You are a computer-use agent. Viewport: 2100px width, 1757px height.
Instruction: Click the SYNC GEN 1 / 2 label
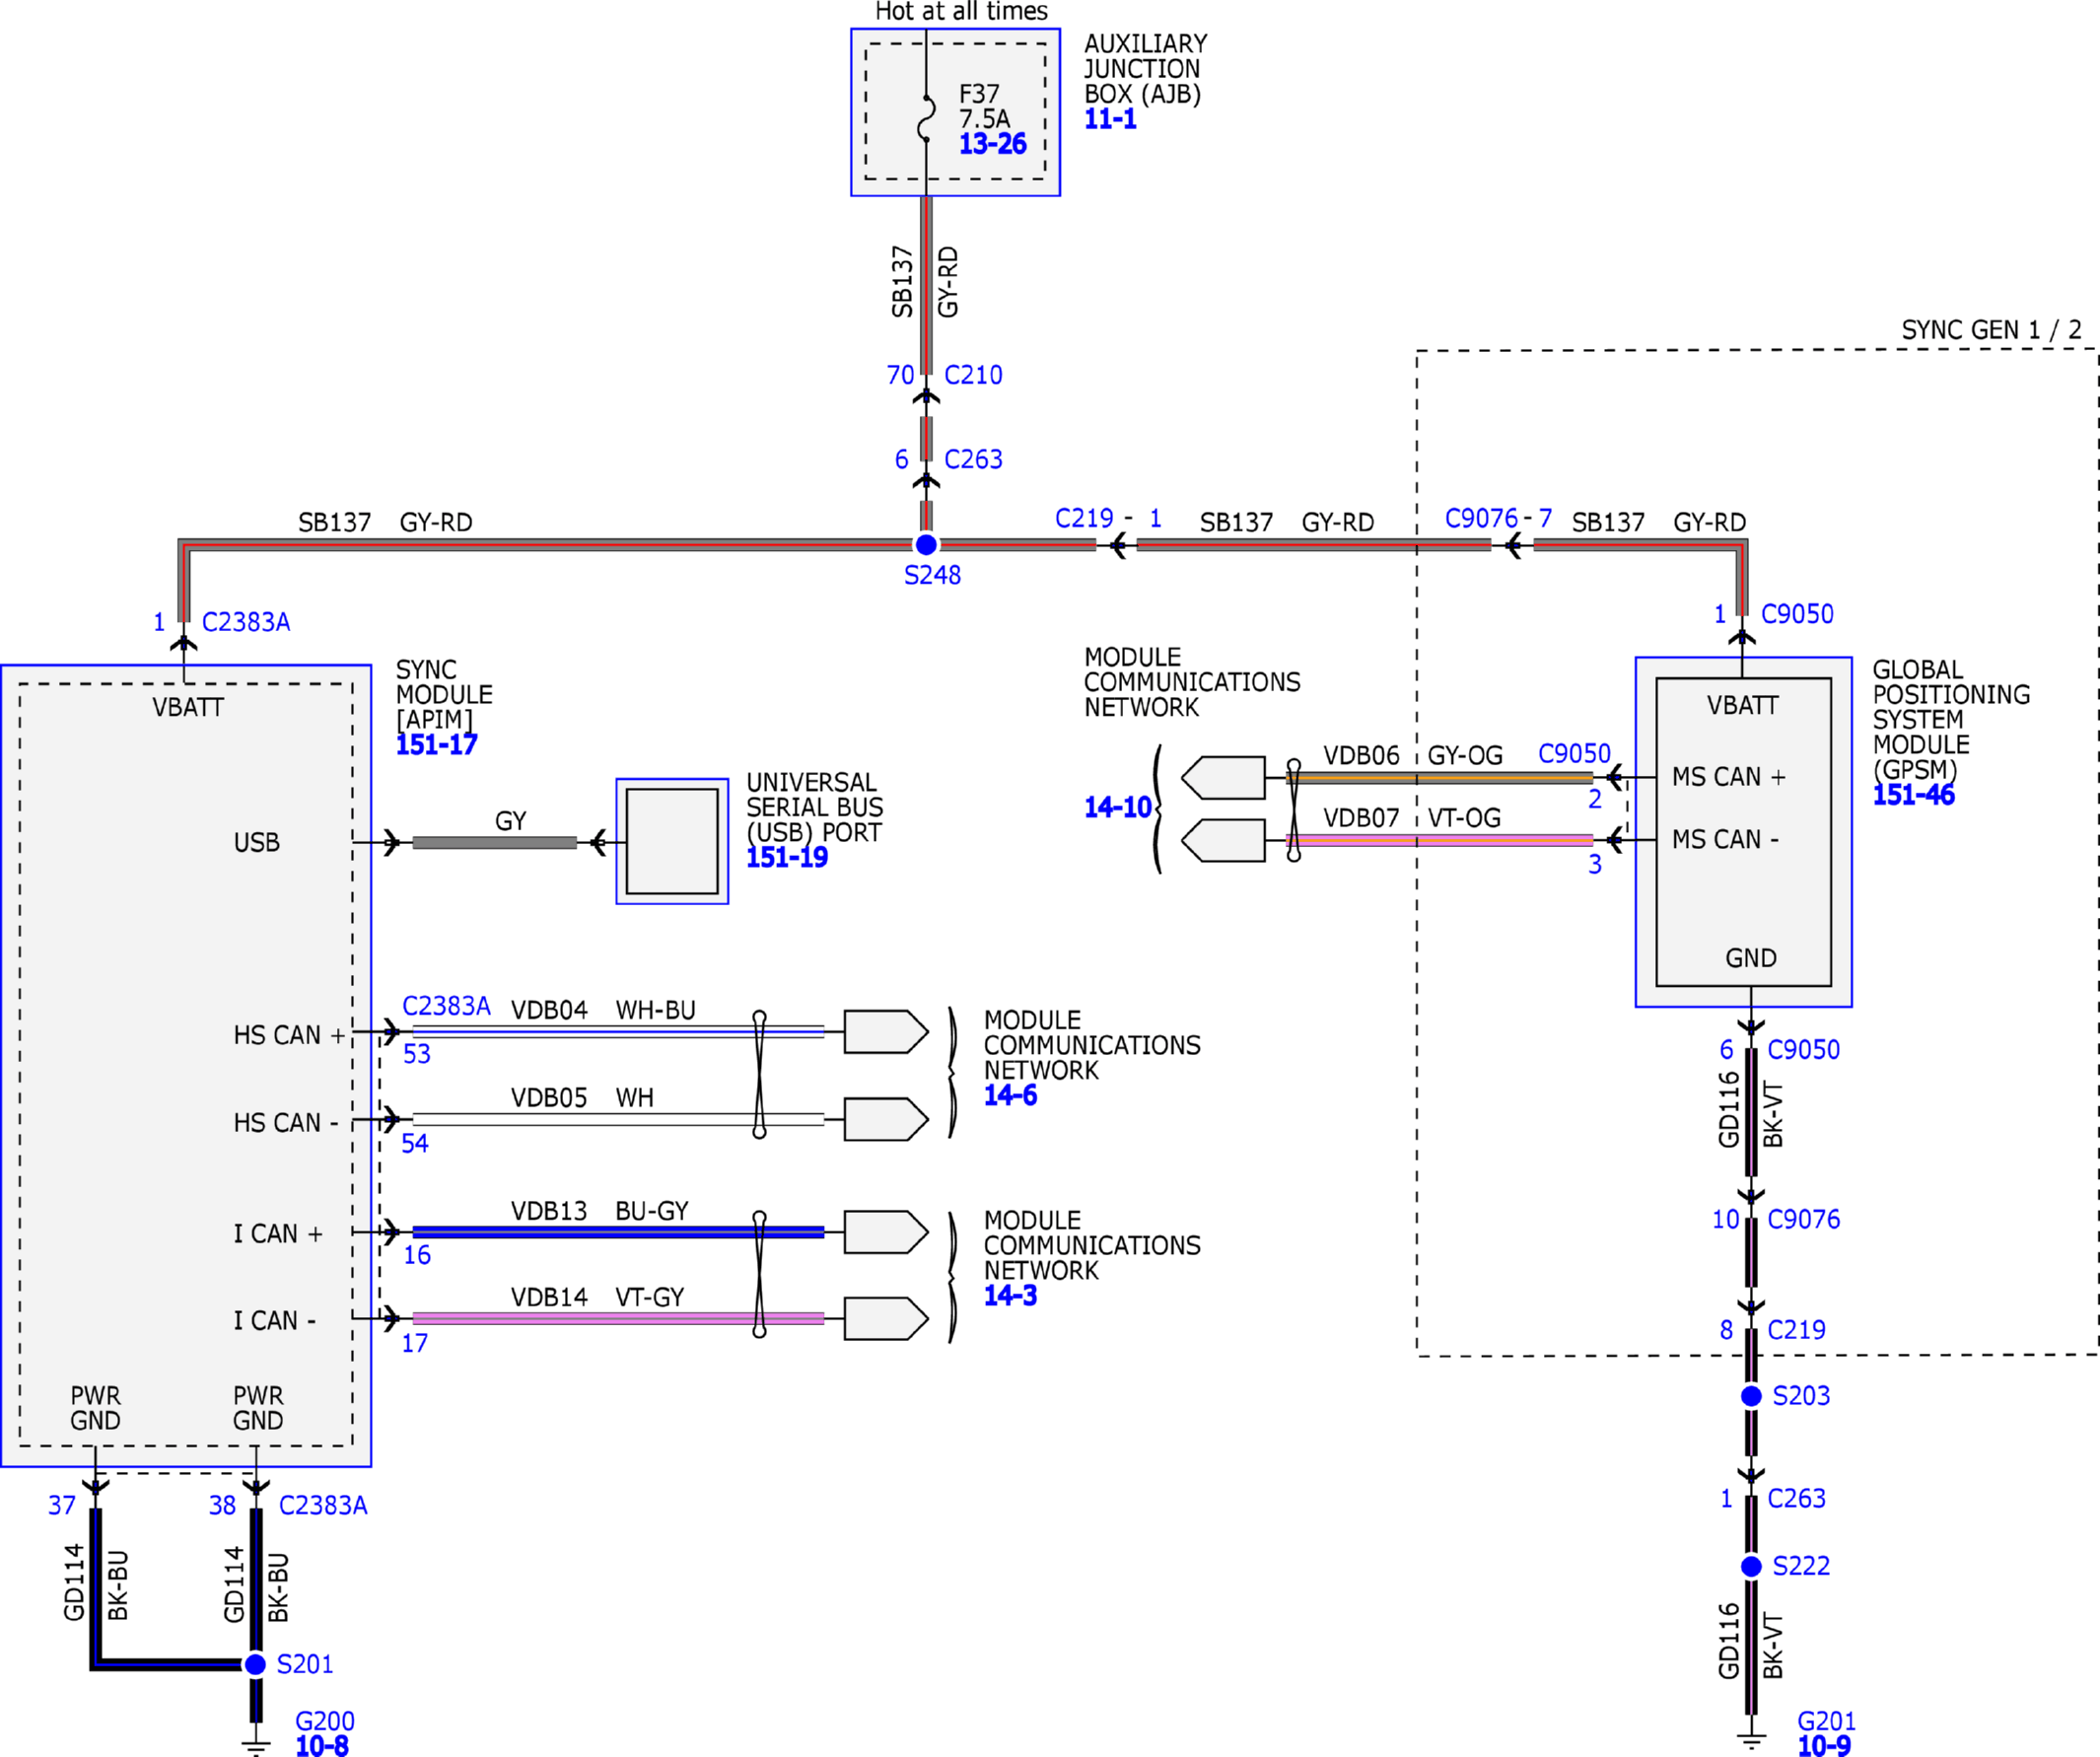click(x=1991, y=330)
